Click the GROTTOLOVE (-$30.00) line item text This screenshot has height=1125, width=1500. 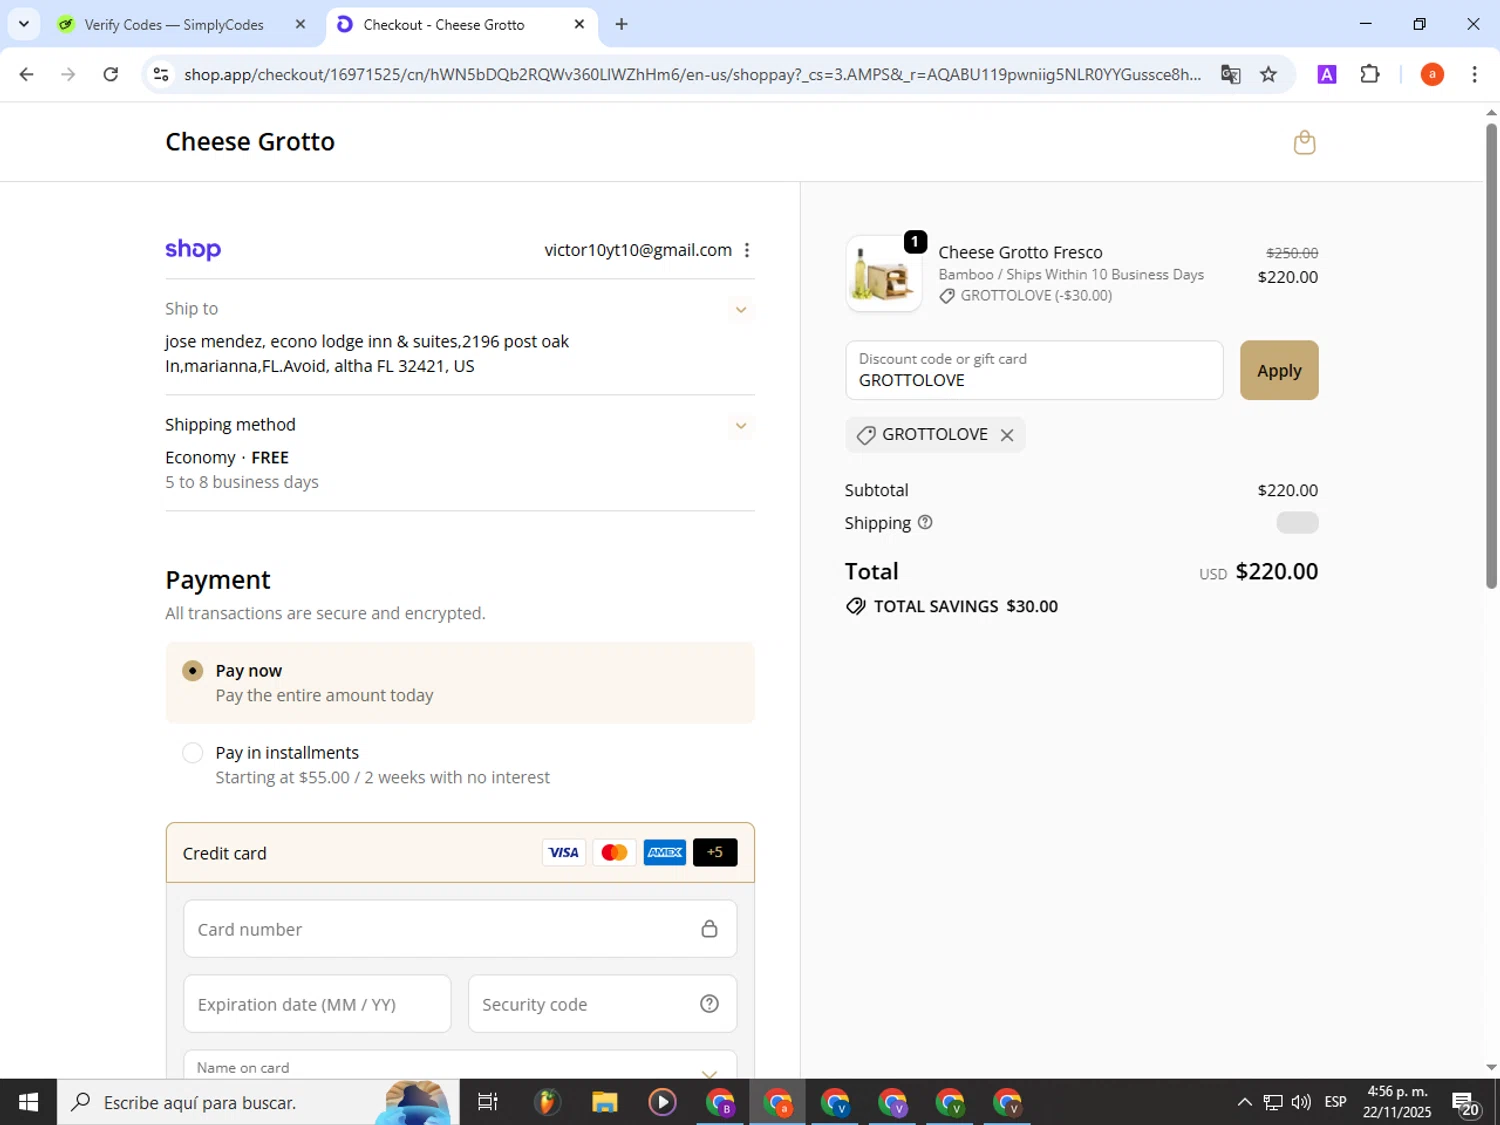click(x=1036, y=295)
